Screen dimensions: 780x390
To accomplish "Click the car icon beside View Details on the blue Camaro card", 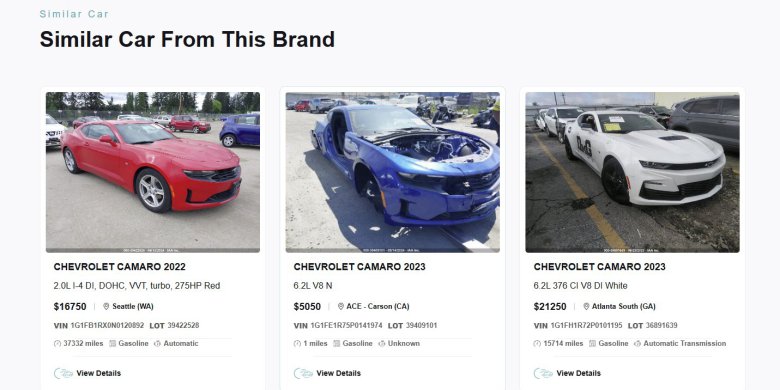I will (x=303, y=373).
